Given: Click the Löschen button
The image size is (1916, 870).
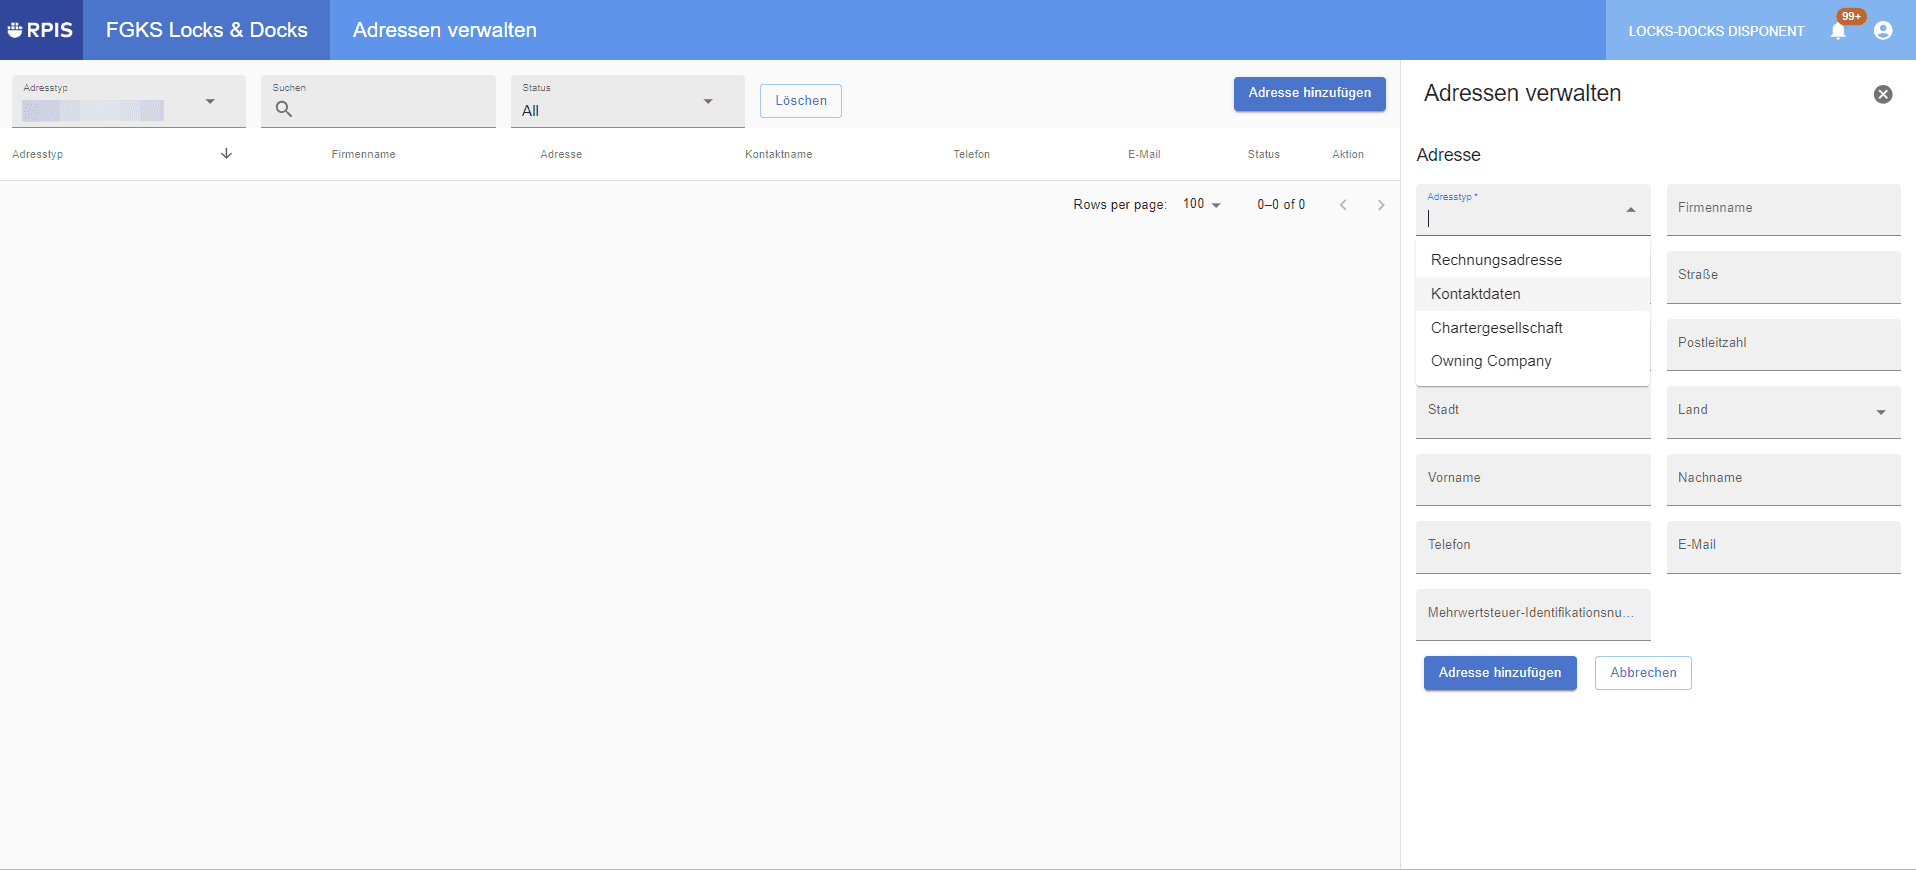Looking at the screenshot, I should click(801, 101).
